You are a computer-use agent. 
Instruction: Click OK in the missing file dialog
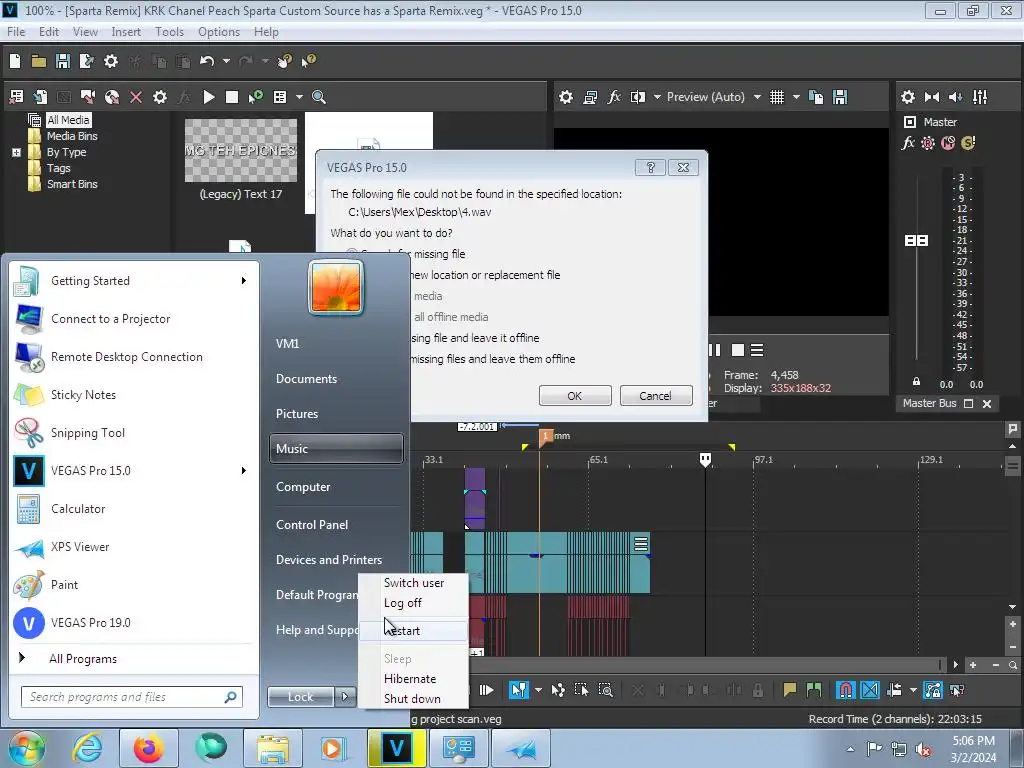575,396
